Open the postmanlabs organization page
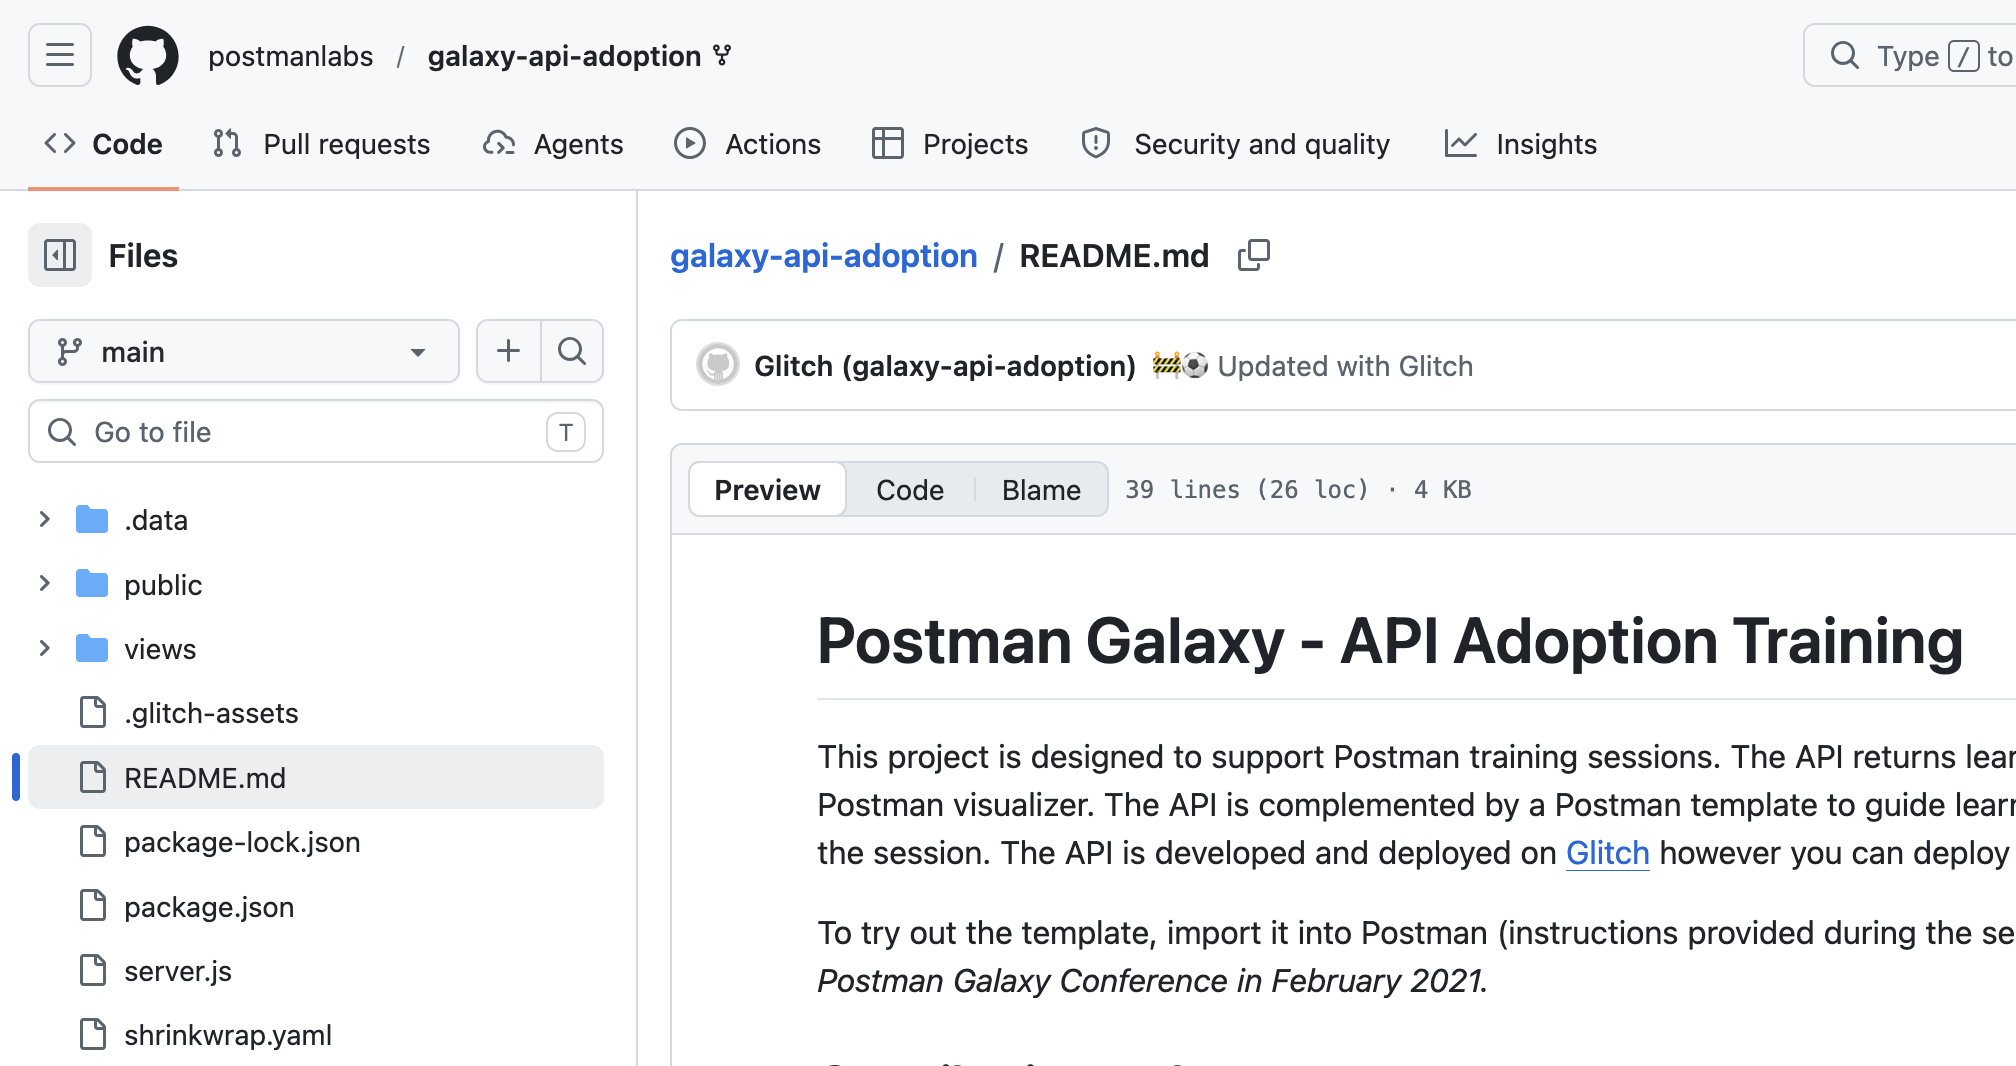 (290, 56)
